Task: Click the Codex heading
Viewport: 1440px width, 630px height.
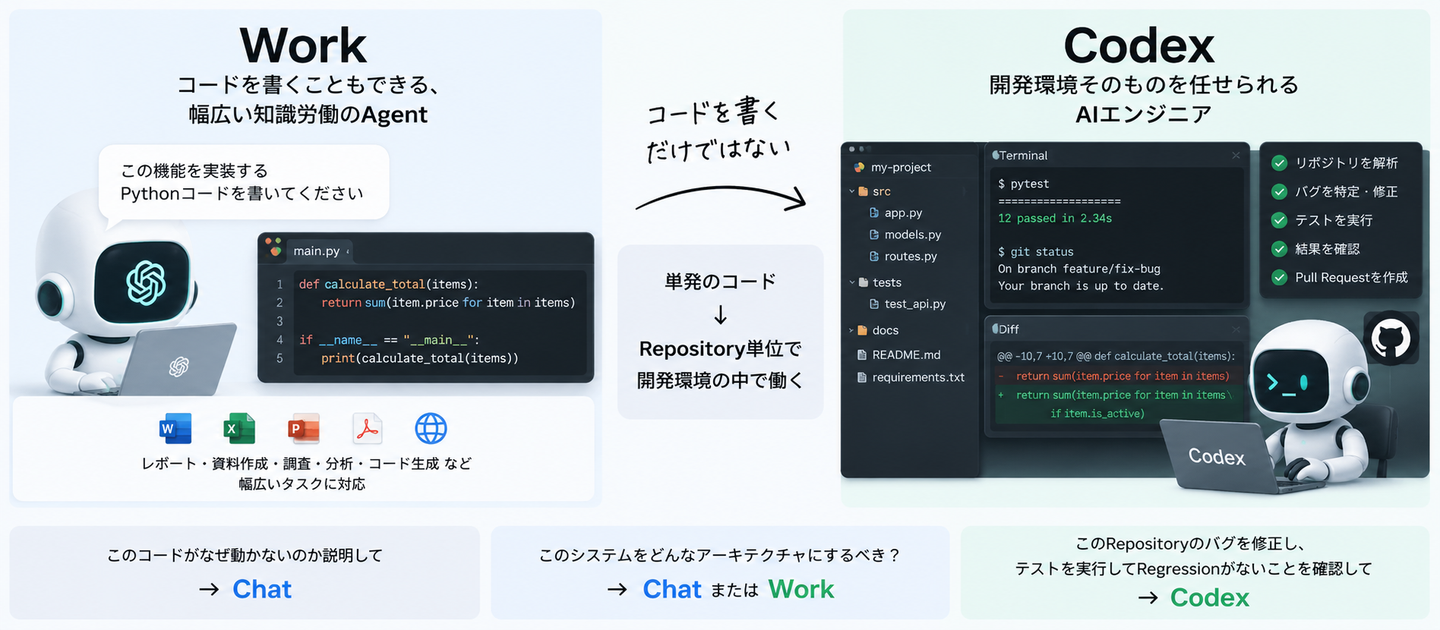Action: click(x=1139, y=45)
